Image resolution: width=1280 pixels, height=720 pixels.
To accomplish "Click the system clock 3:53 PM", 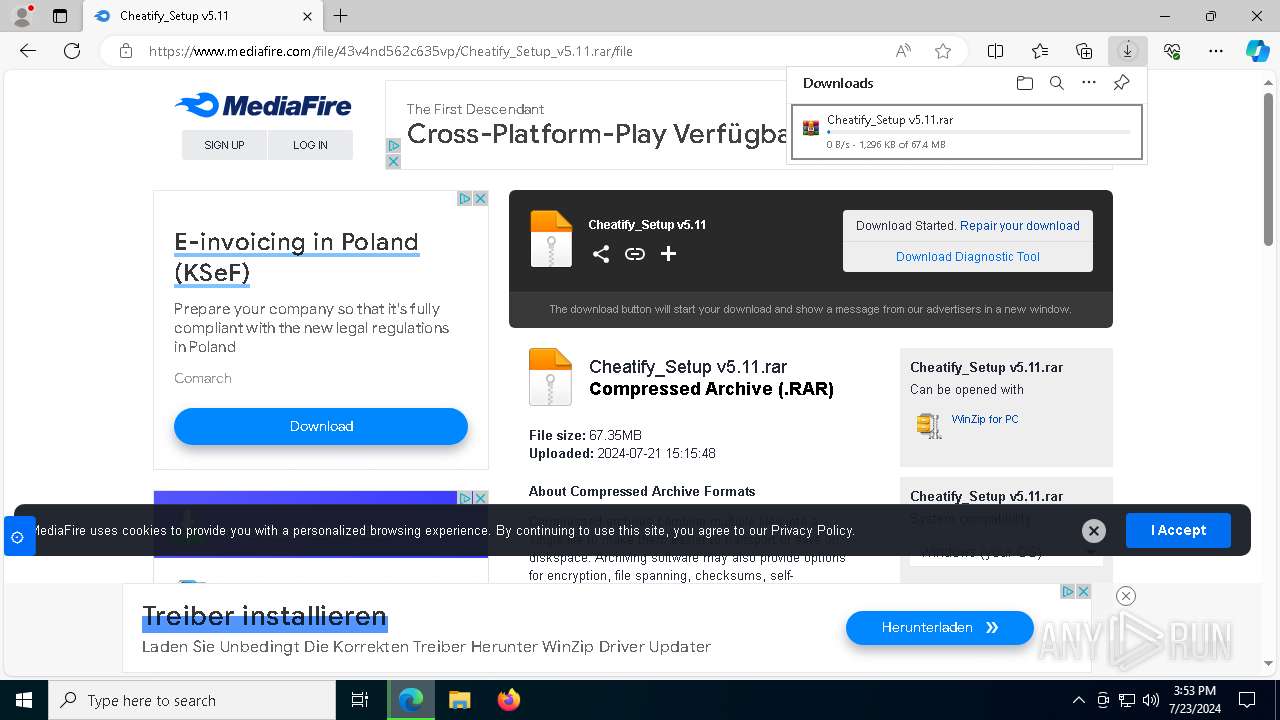I will [1193, 691].
